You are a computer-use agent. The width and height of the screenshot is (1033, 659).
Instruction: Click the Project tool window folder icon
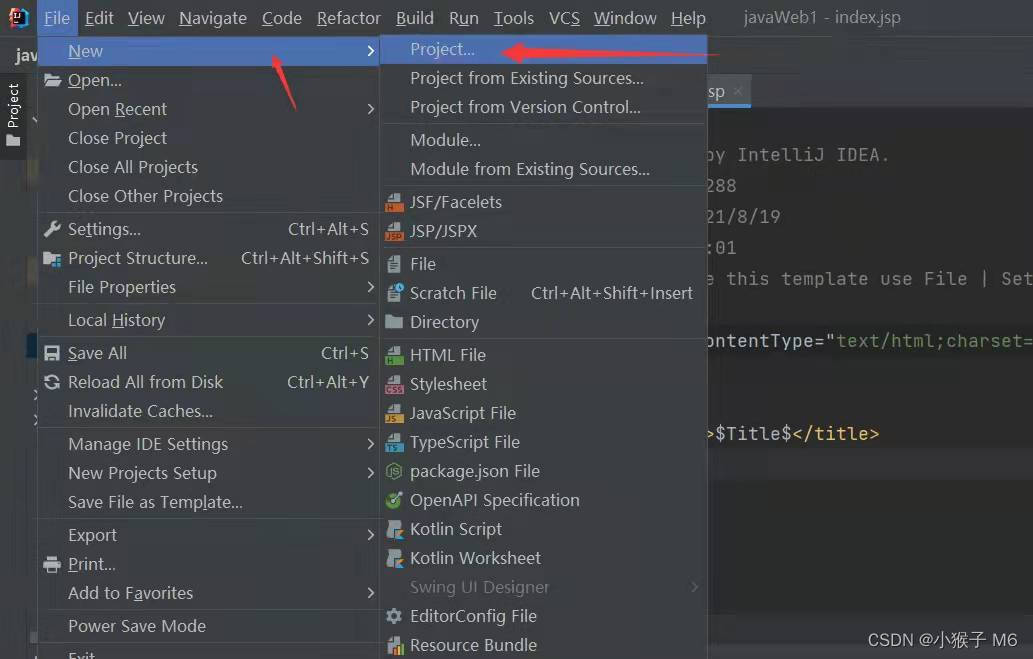point(13,140)
